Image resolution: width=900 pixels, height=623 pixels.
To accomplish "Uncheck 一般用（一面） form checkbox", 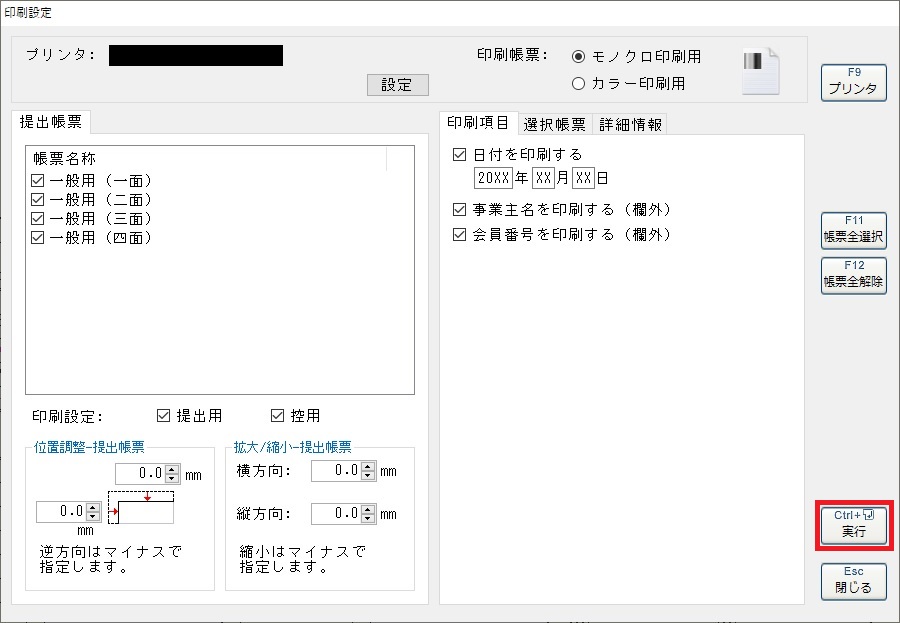I will [38, 181].
